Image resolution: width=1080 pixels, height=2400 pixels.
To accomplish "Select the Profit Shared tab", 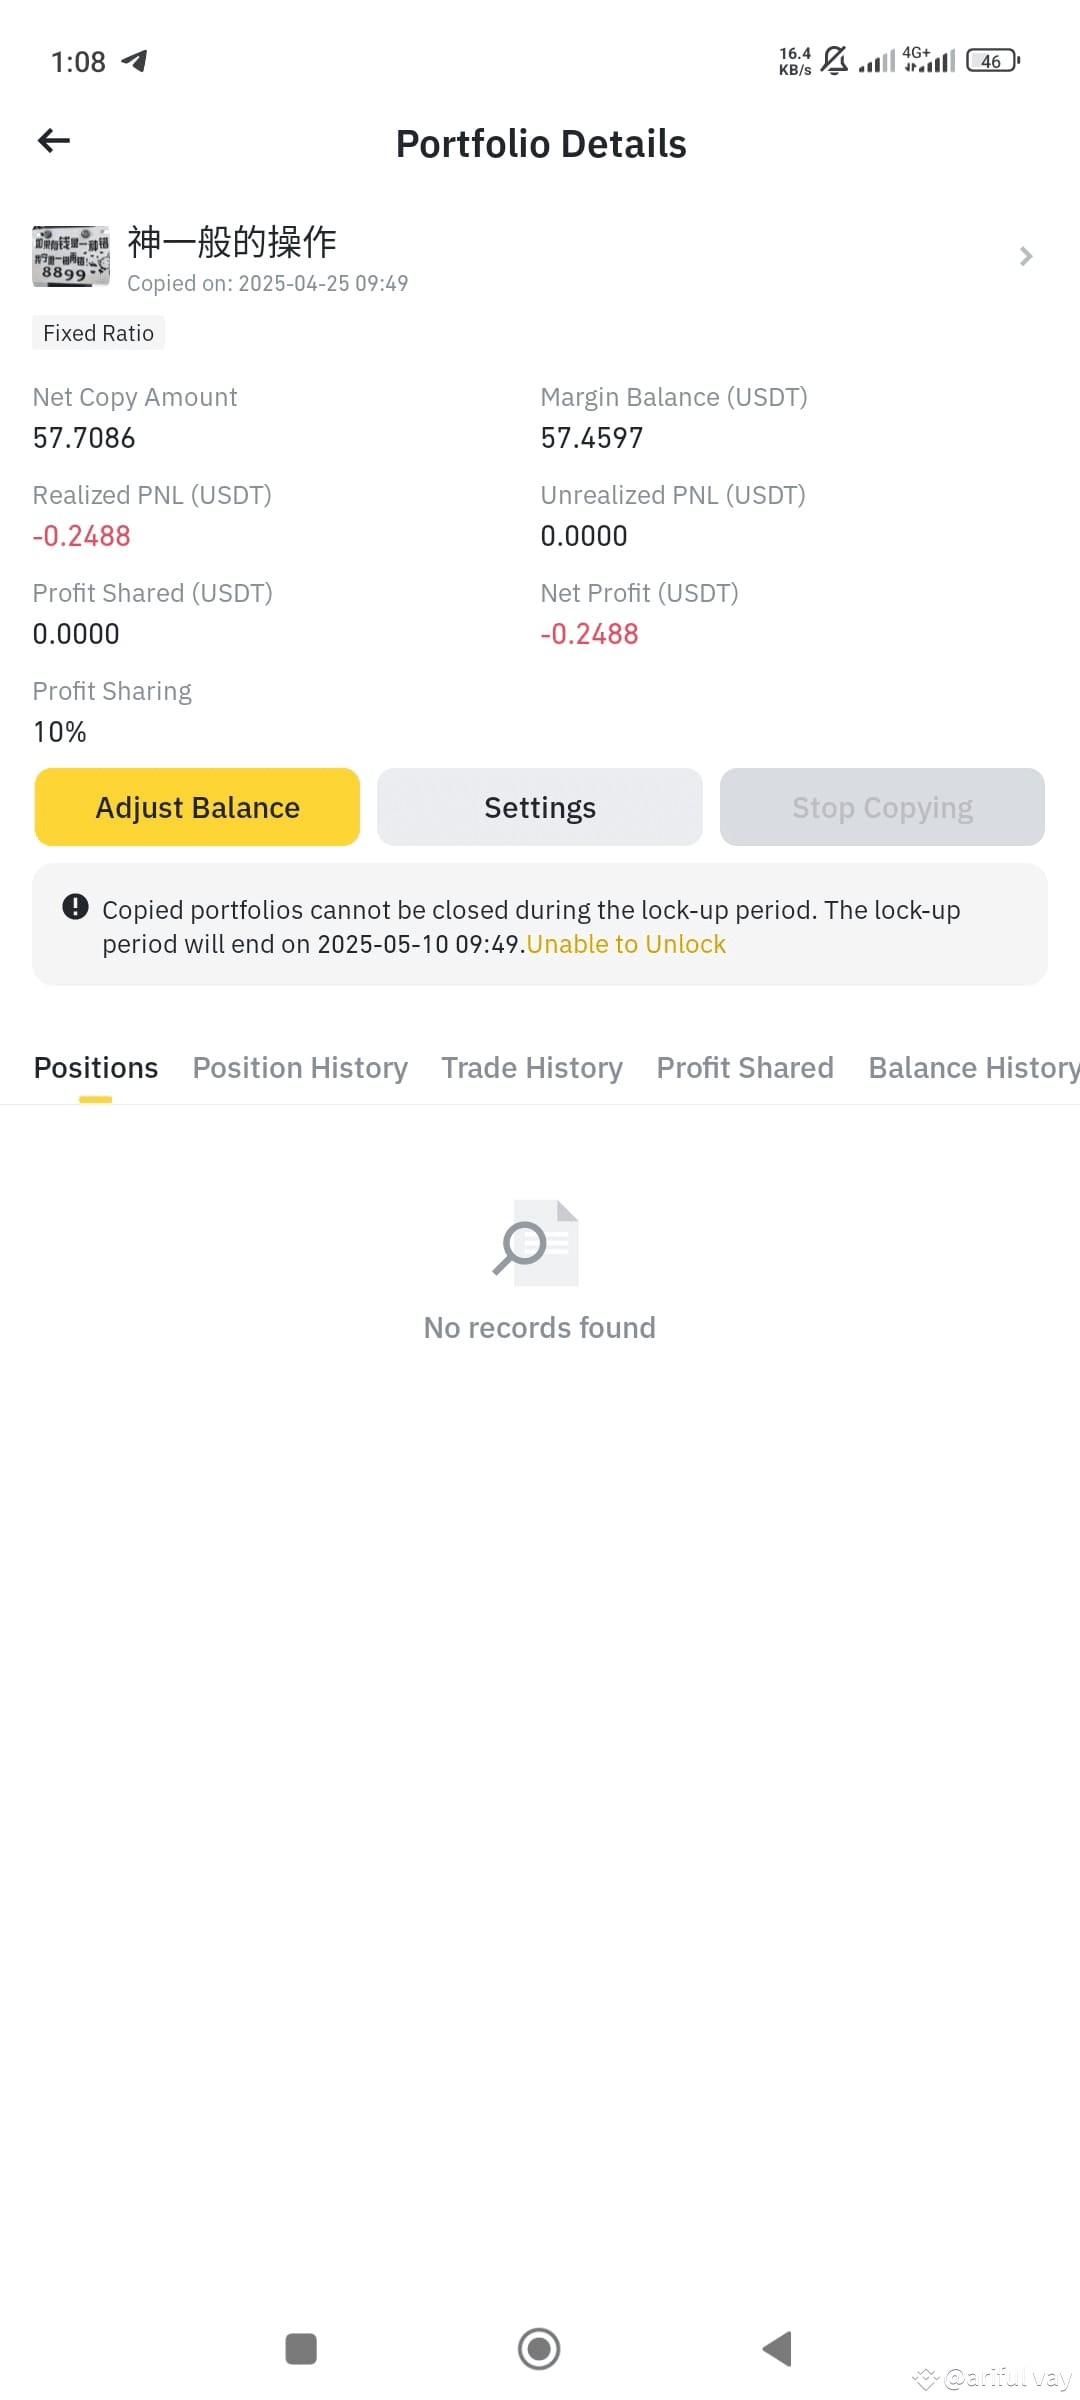I will pos(745,1068).
